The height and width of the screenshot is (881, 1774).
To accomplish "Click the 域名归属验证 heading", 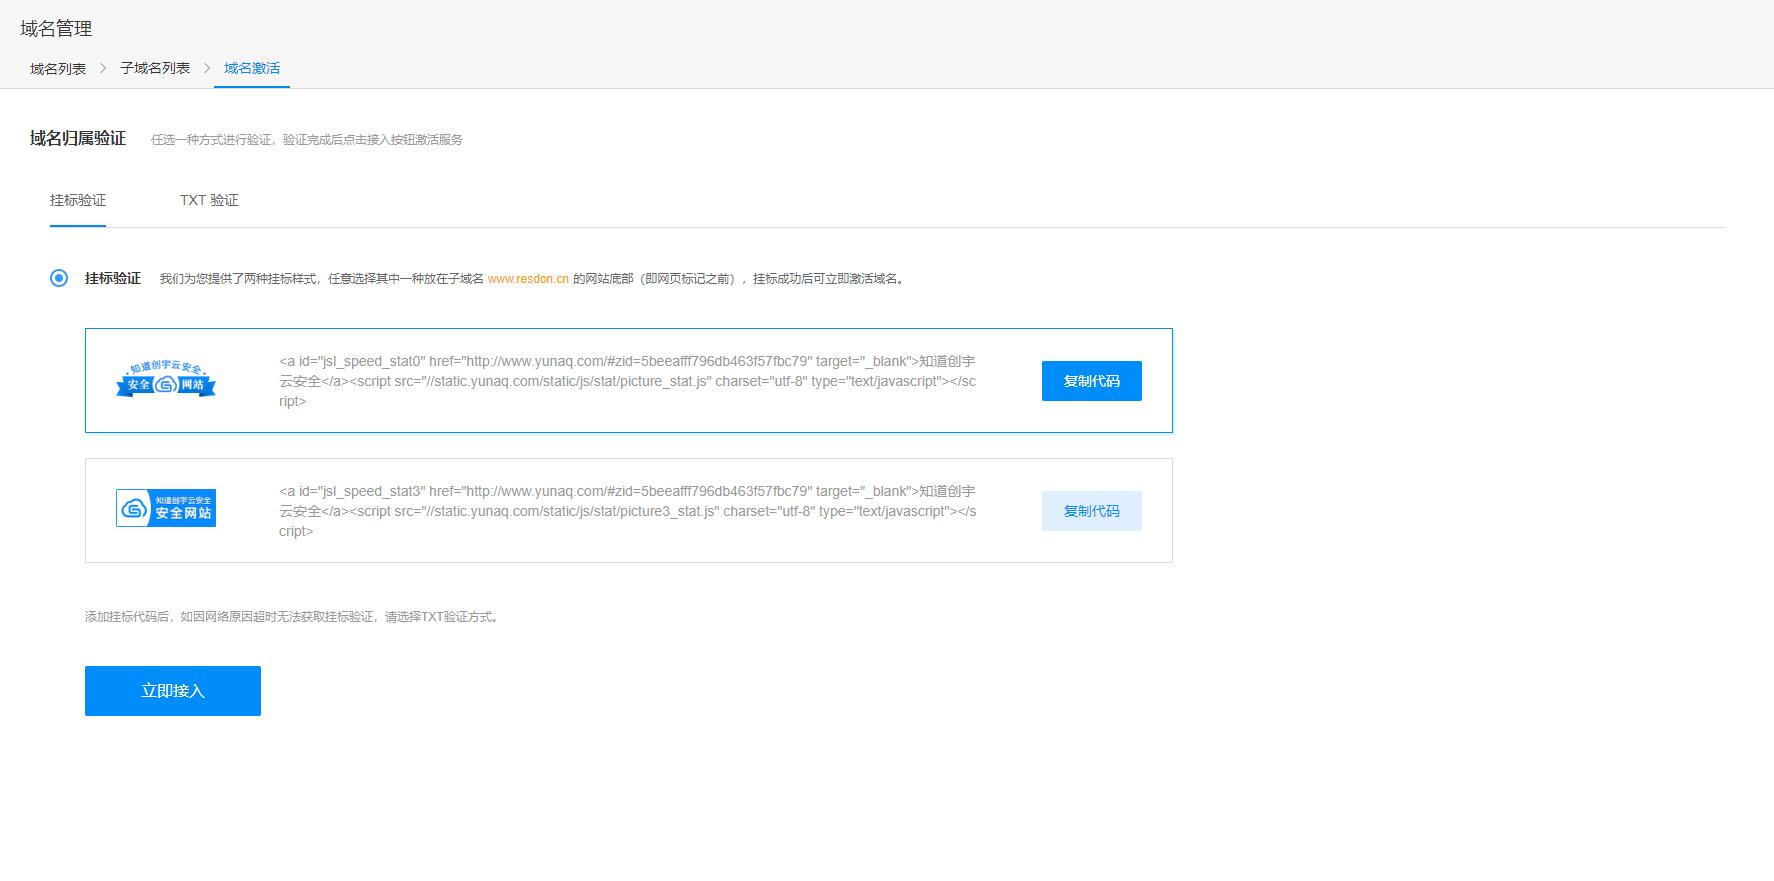I will (78, 139).
